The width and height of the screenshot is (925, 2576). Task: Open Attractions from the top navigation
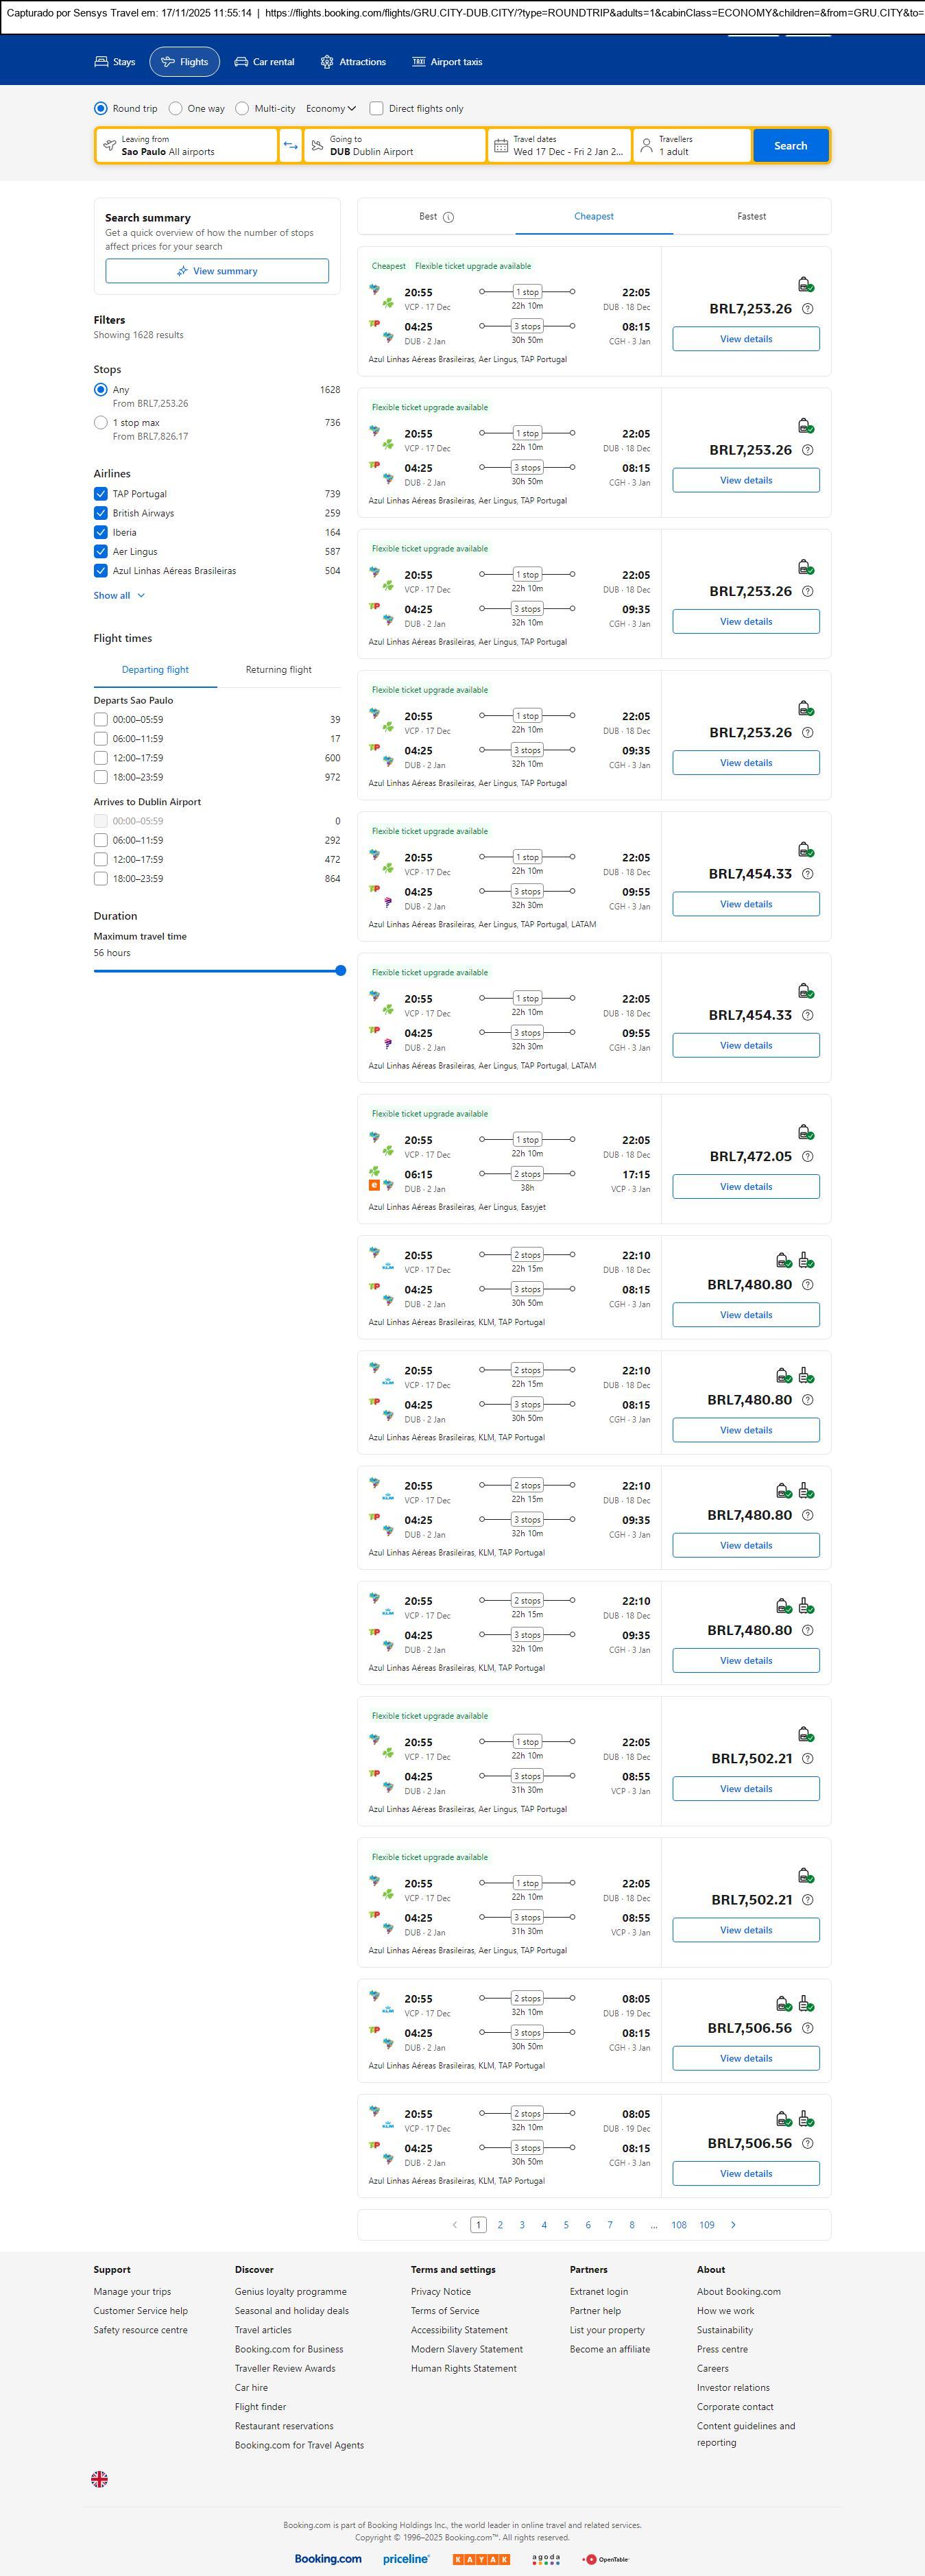(x=353, y=62)
